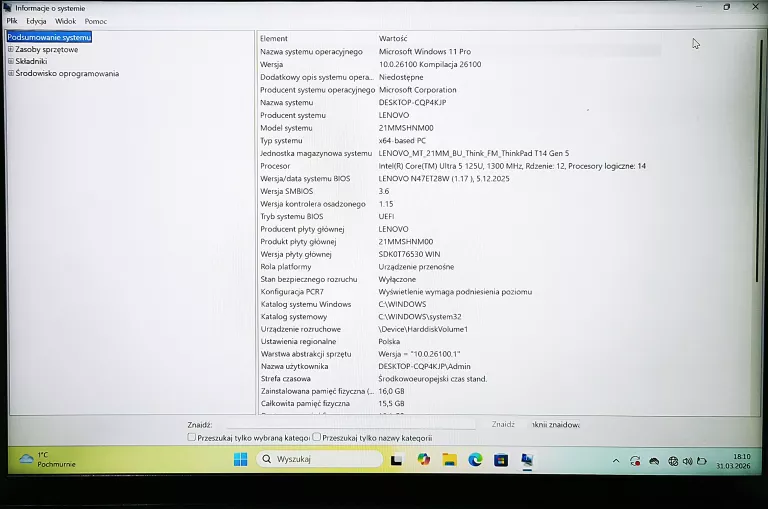Click the cloud-shaped tray icon

click(654, 461)
